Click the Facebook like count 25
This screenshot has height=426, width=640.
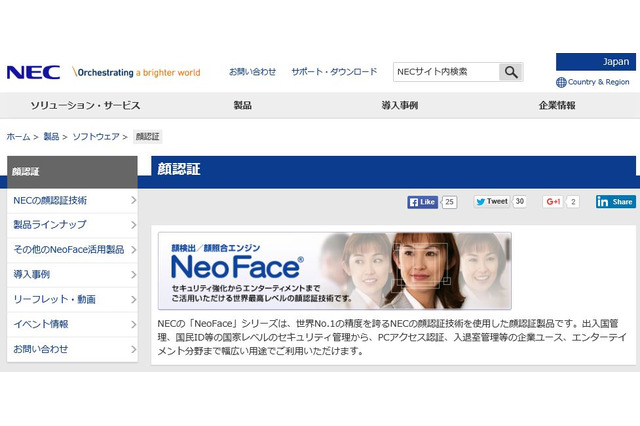449,202
